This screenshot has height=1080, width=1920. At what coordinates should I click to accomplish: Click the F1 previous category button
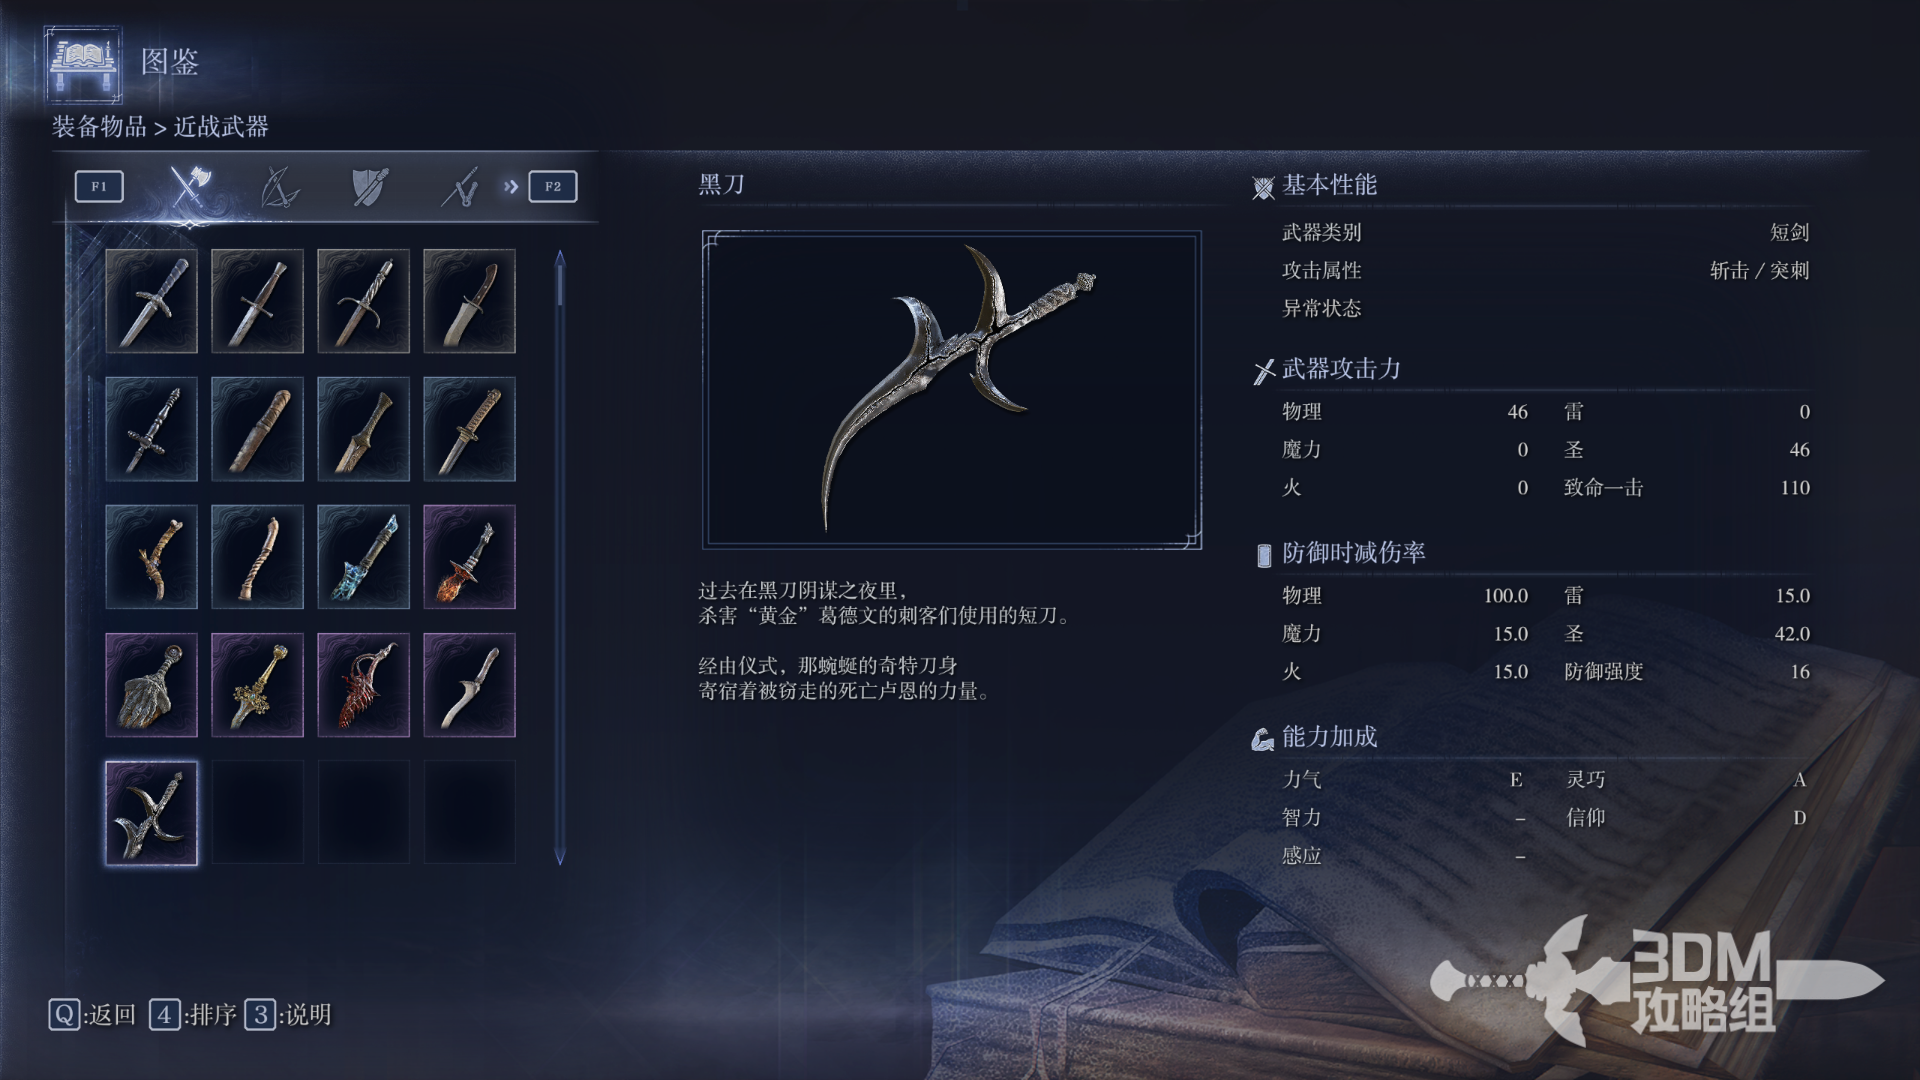click(x=99, y=186)
